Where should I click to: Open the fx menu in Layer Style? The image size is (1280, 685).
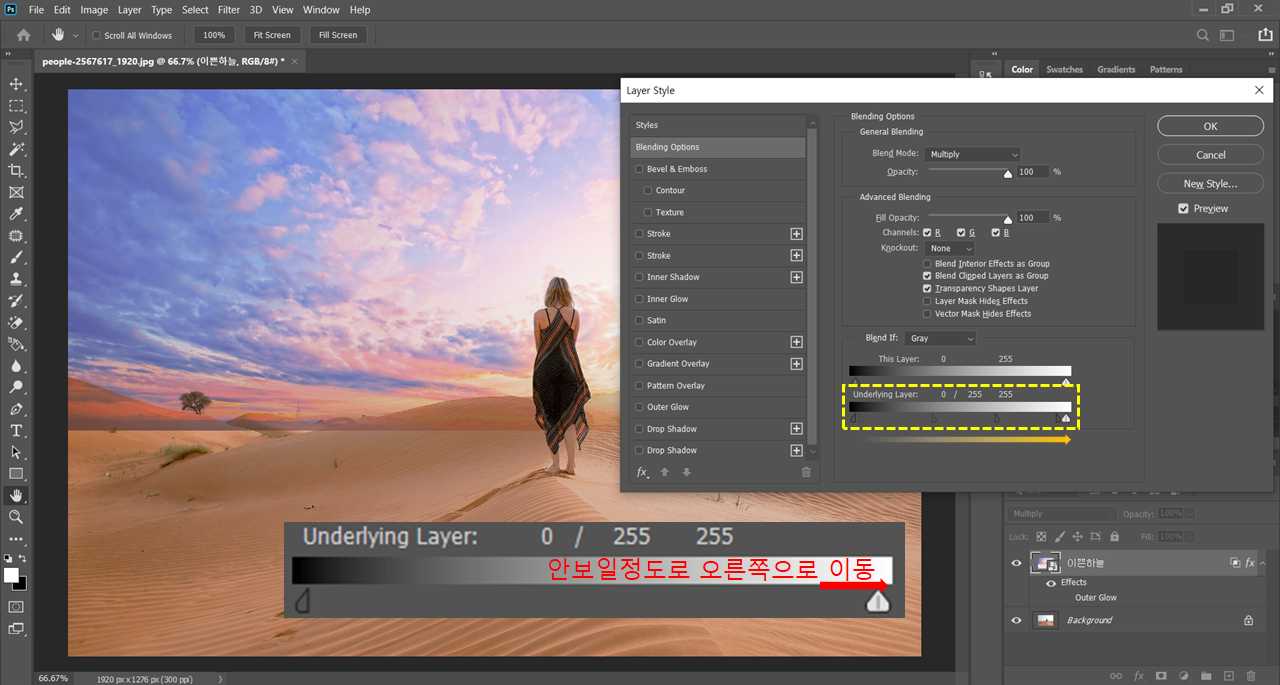(642, 472)
